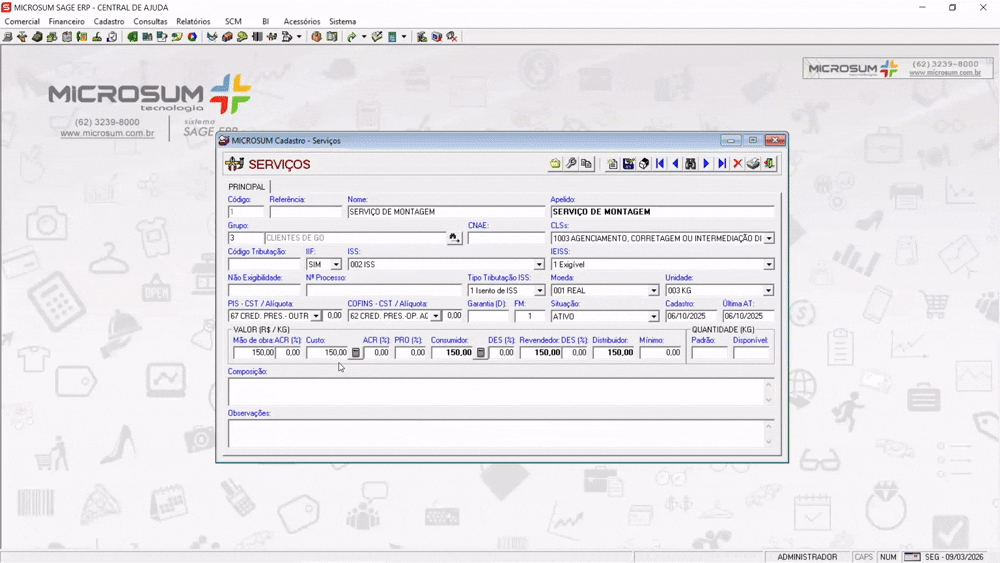Image resolution: width=1000 pixels, height=563 pixels.
Task: Jump to the last record arrow icon
Action: [x=721, y=164]
